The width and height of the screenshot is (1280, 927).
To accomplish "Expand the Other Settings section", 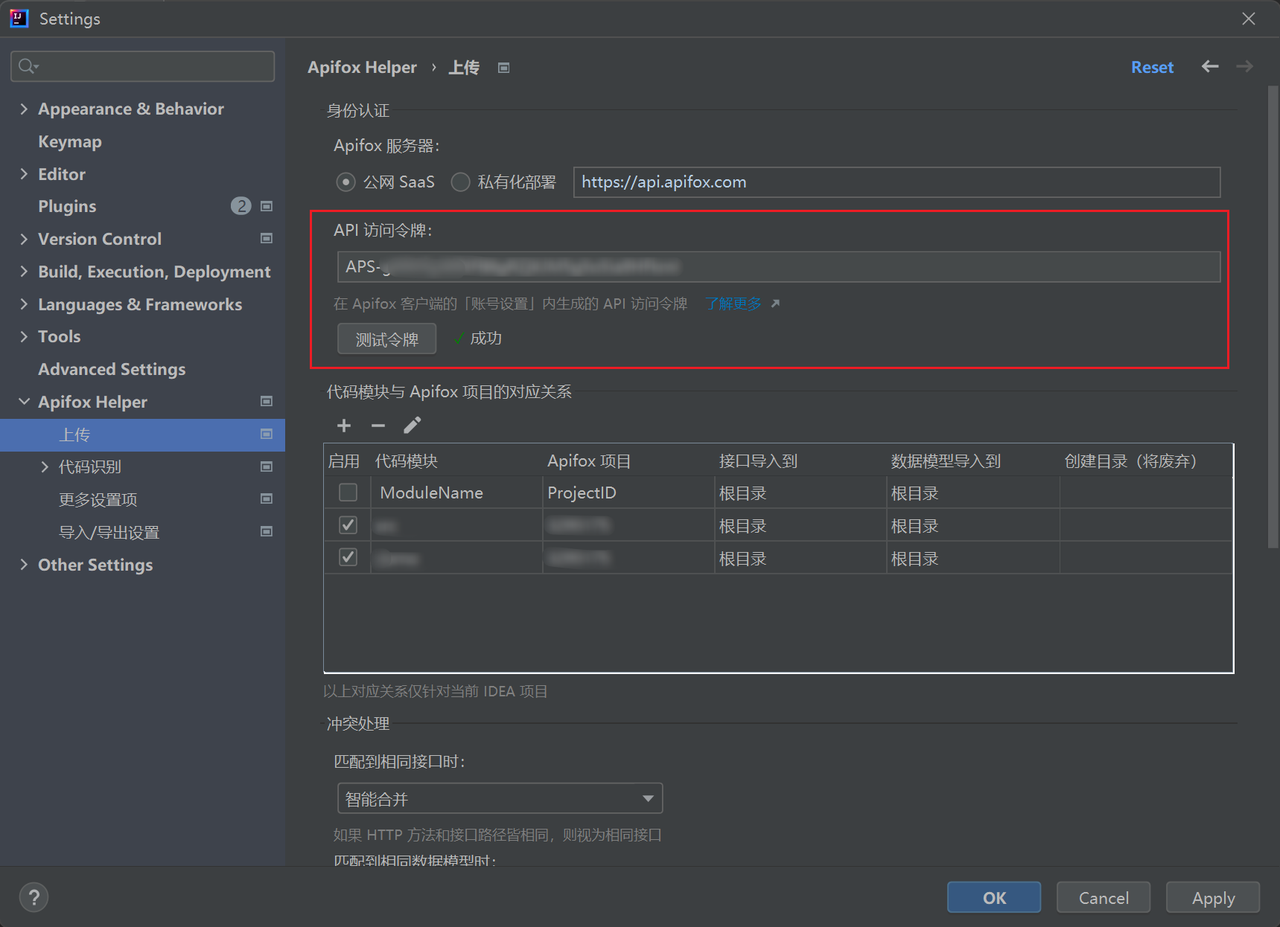I will click(x=24, y=564).
